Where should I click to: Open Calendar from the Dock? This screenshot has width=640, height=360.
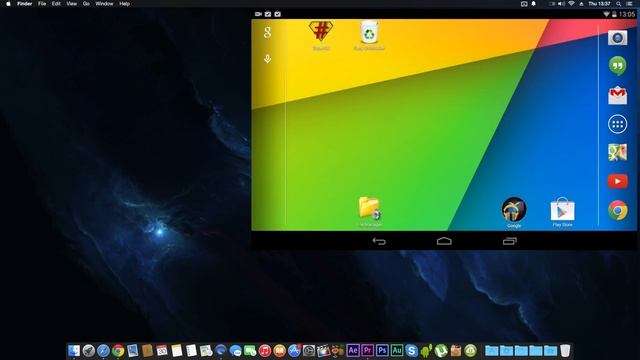[162, 350]
